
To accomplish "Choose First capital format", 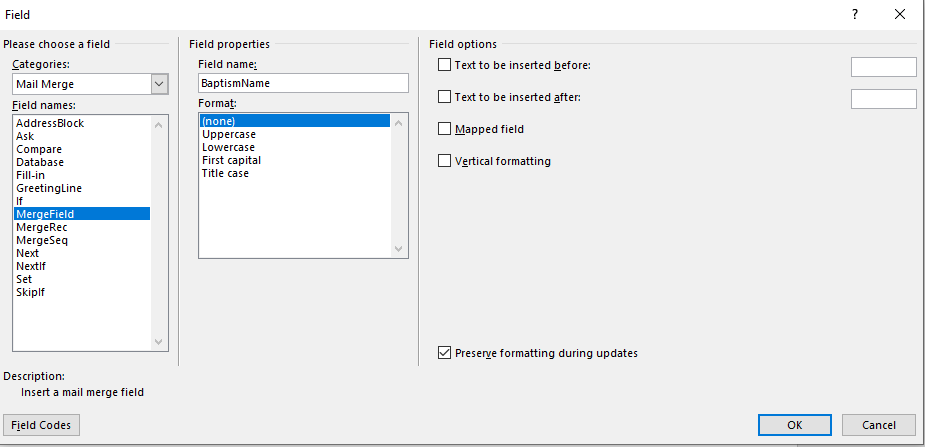I will coord(231,160).
